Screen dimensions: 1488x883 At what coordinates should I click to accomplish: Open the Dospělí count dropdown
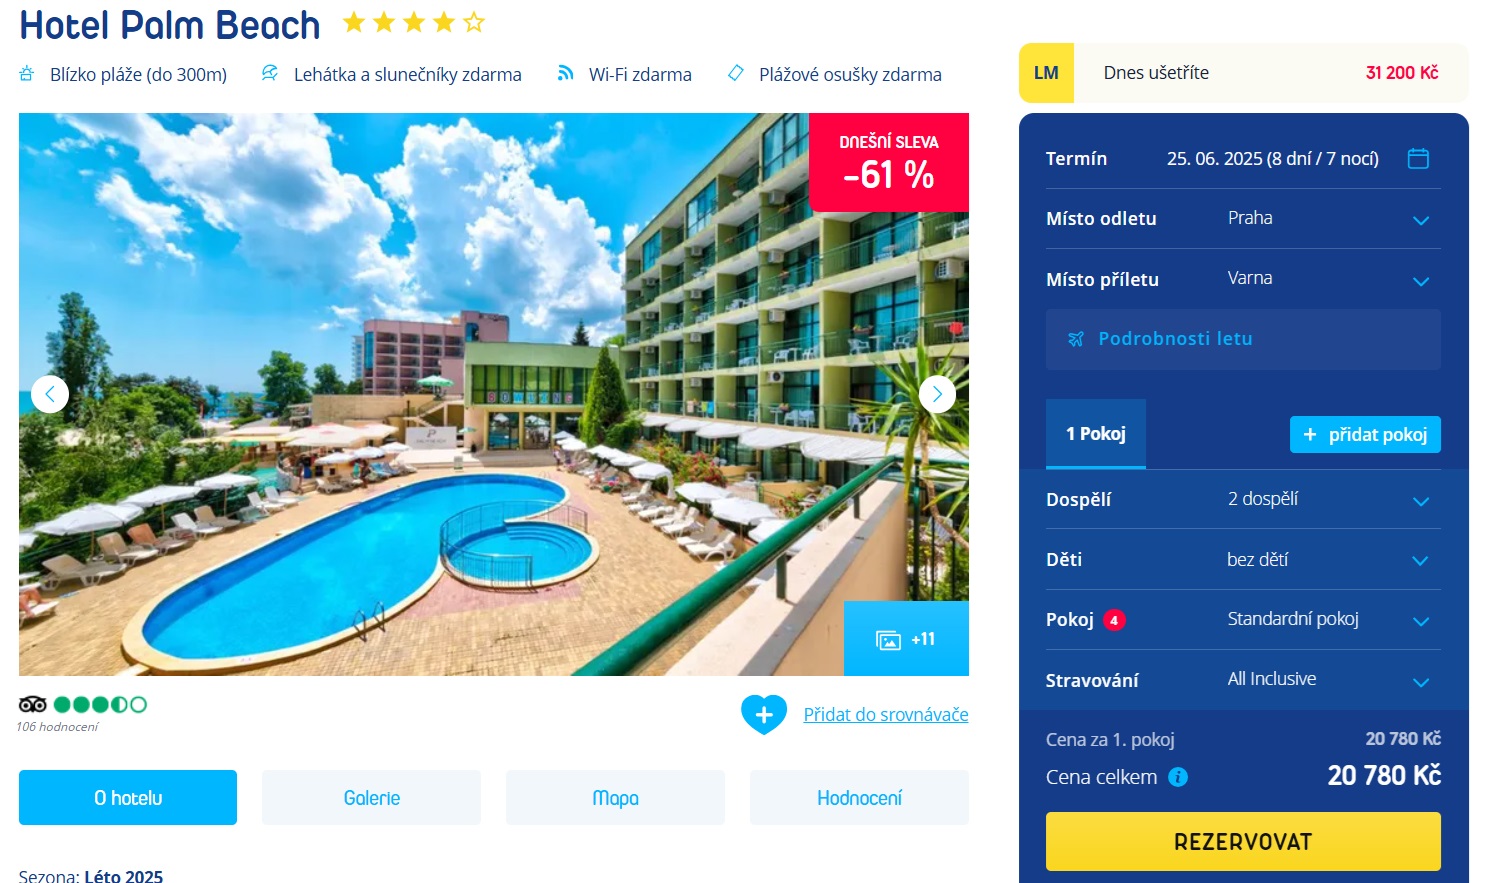click(x=1243, y=499)
